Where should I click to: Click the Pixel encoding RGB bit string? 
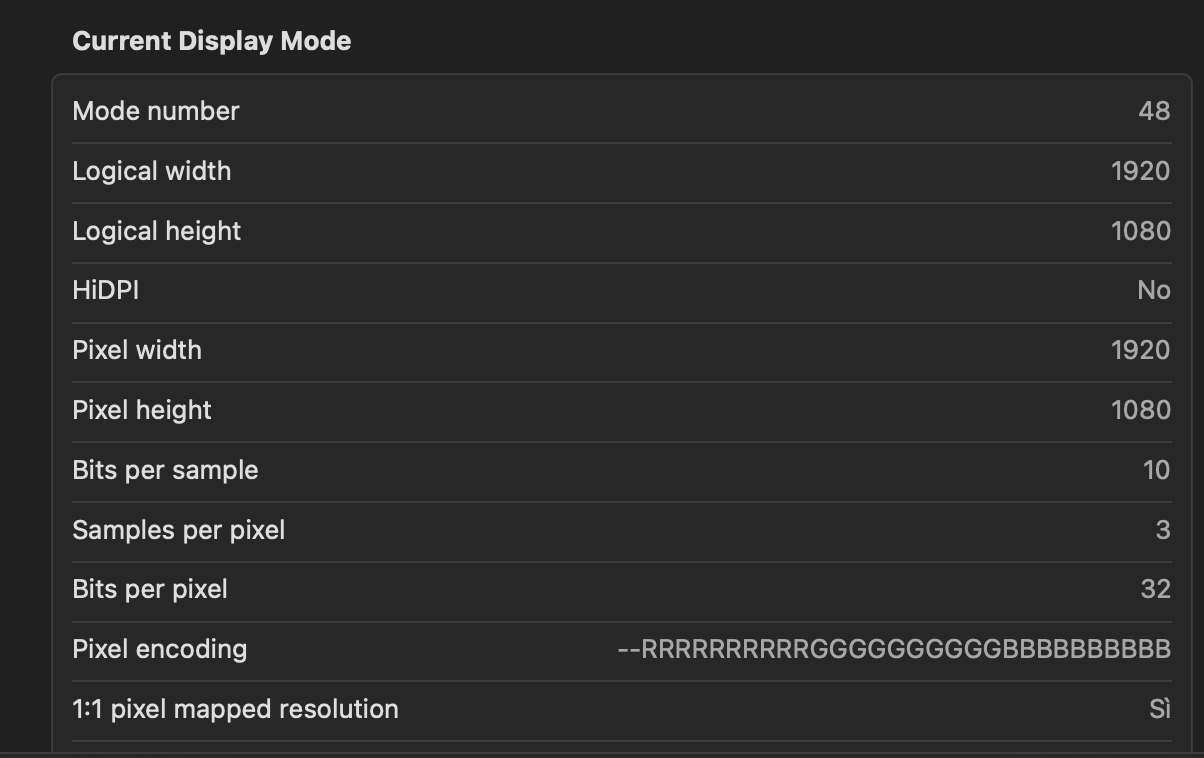893,650
